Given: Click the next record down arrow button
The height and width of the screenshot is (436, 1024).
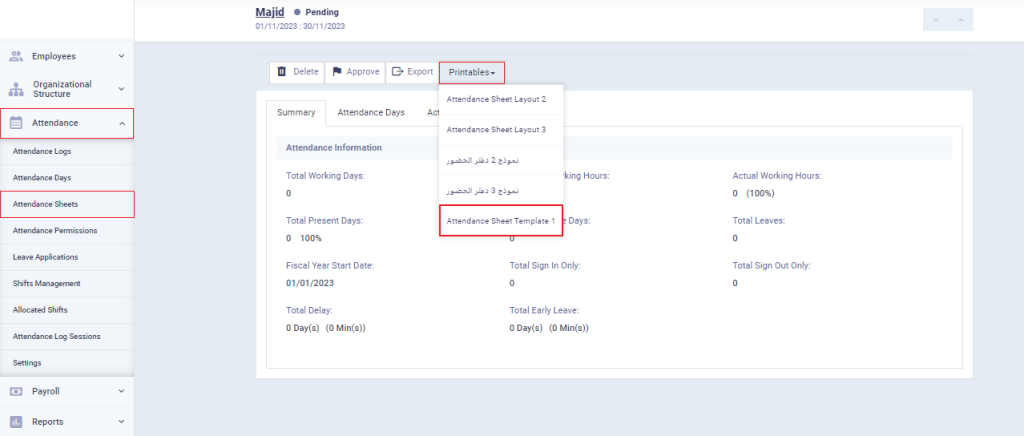Looking at the screenshot, I should pyautogui.click(x=935, y=19).
